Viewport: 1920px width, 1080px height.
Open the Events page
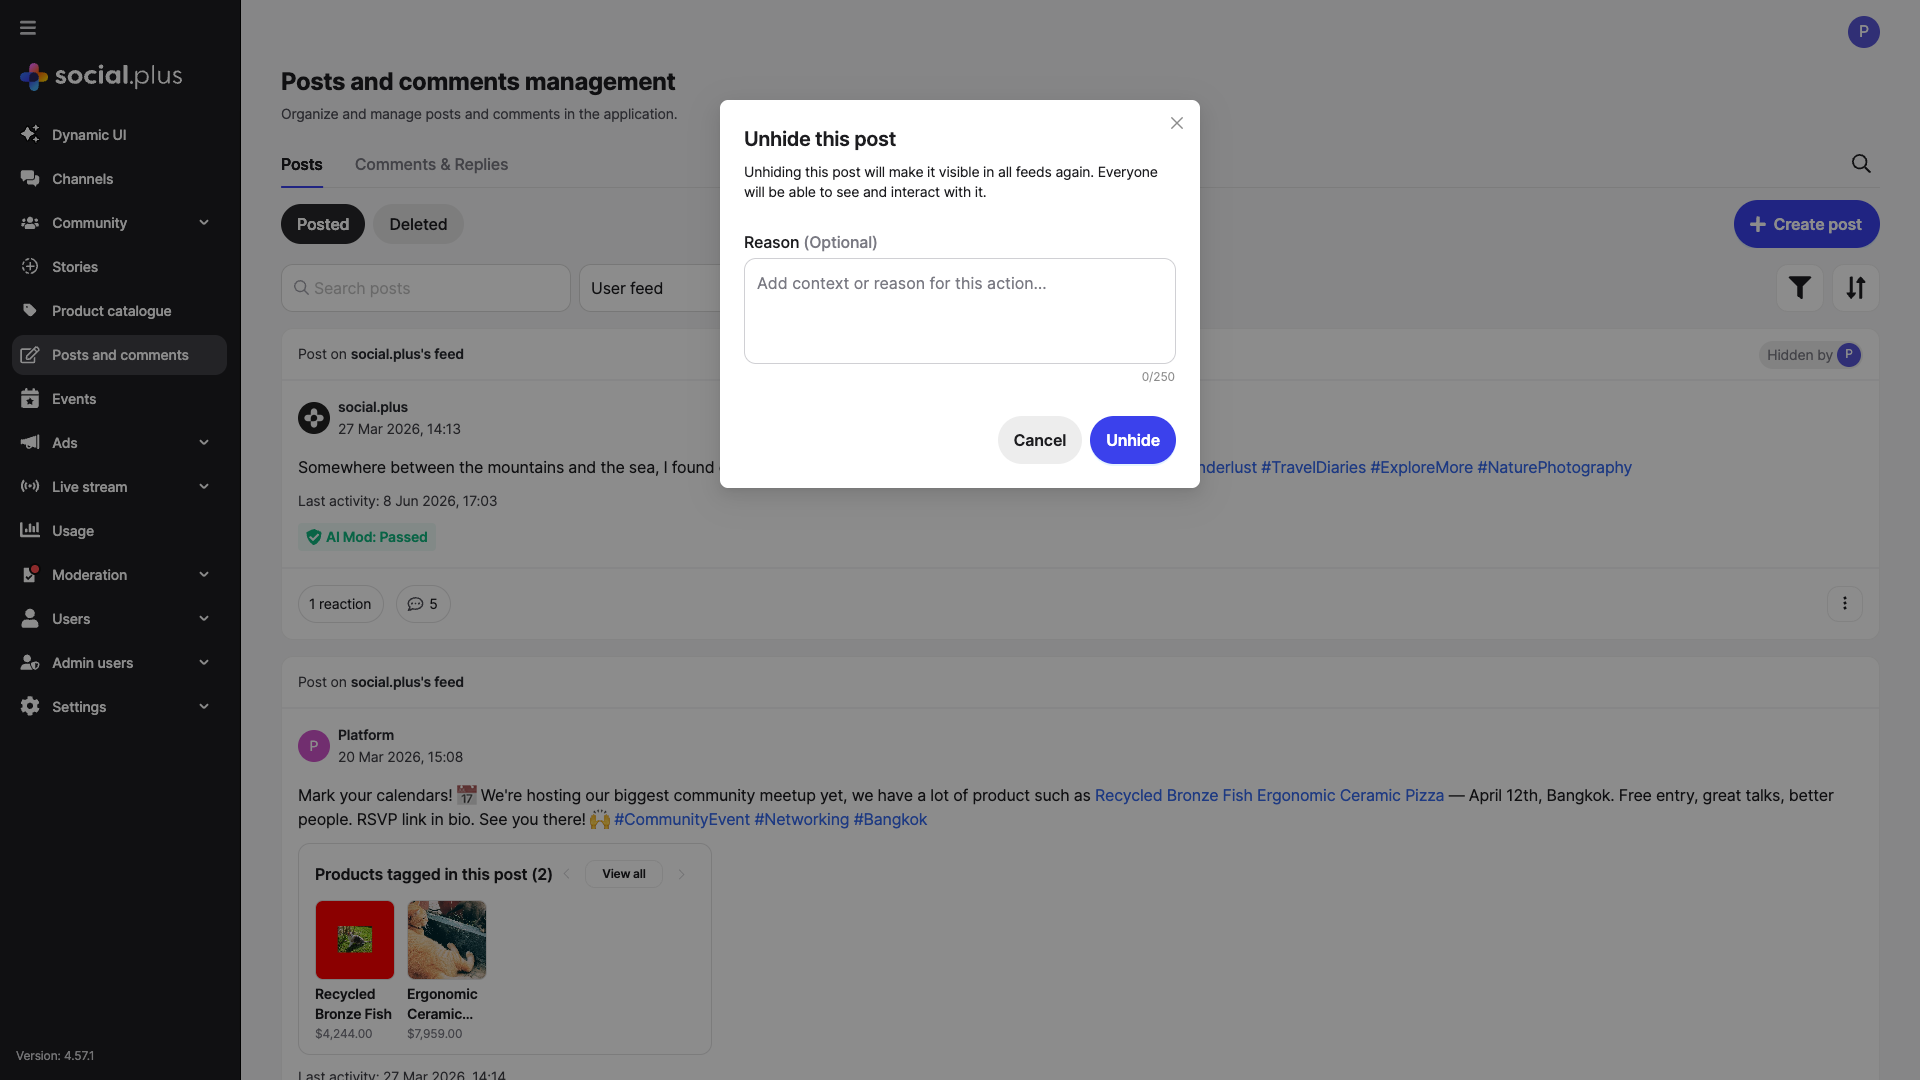(119, 399)
